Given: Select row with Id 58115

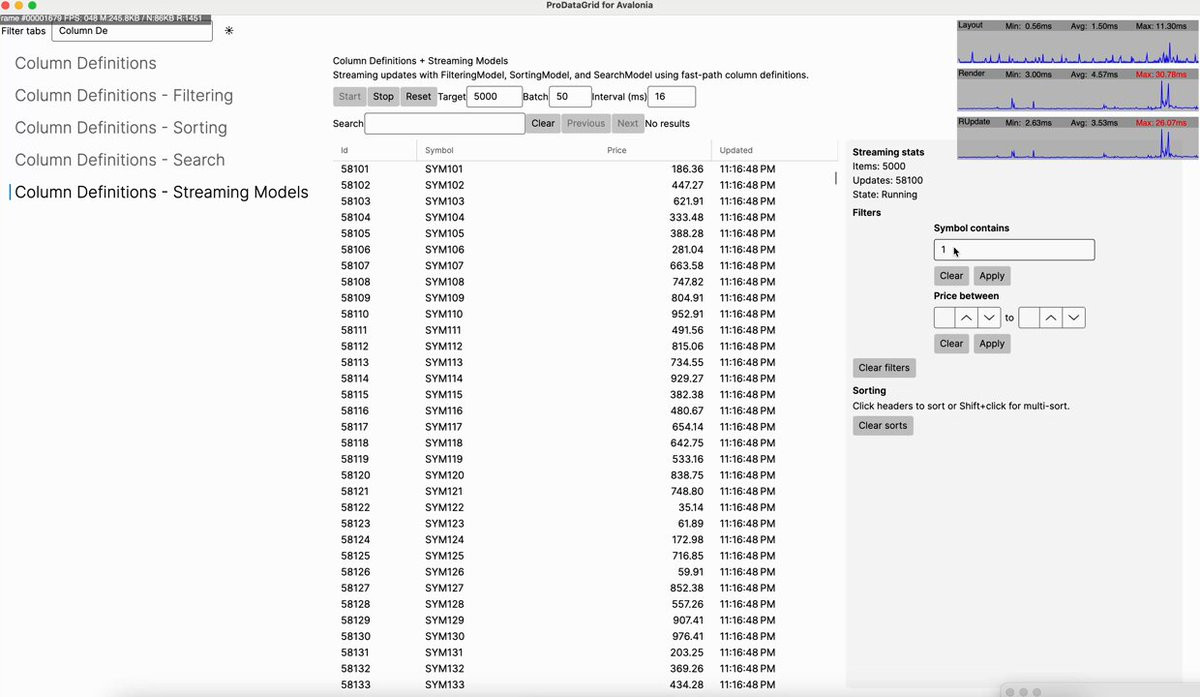Looking at the screenshot, I should point(585,395).
